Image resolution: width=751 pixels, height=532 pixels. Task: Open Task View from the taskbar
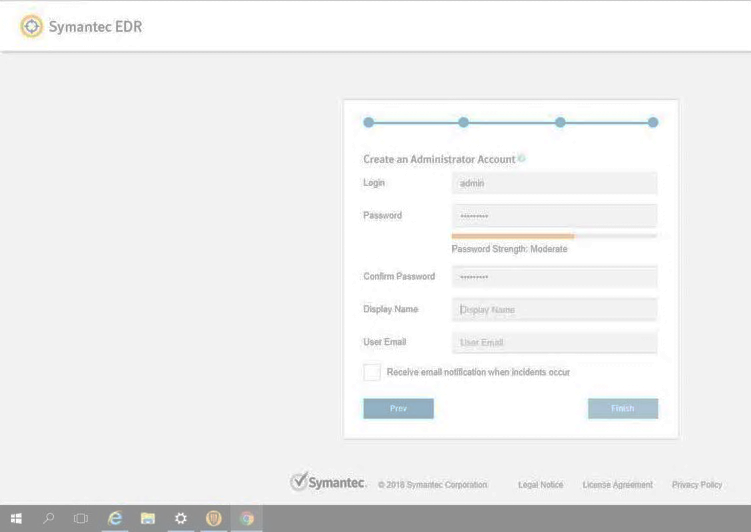pyautogui.click(x=81, y=518)
